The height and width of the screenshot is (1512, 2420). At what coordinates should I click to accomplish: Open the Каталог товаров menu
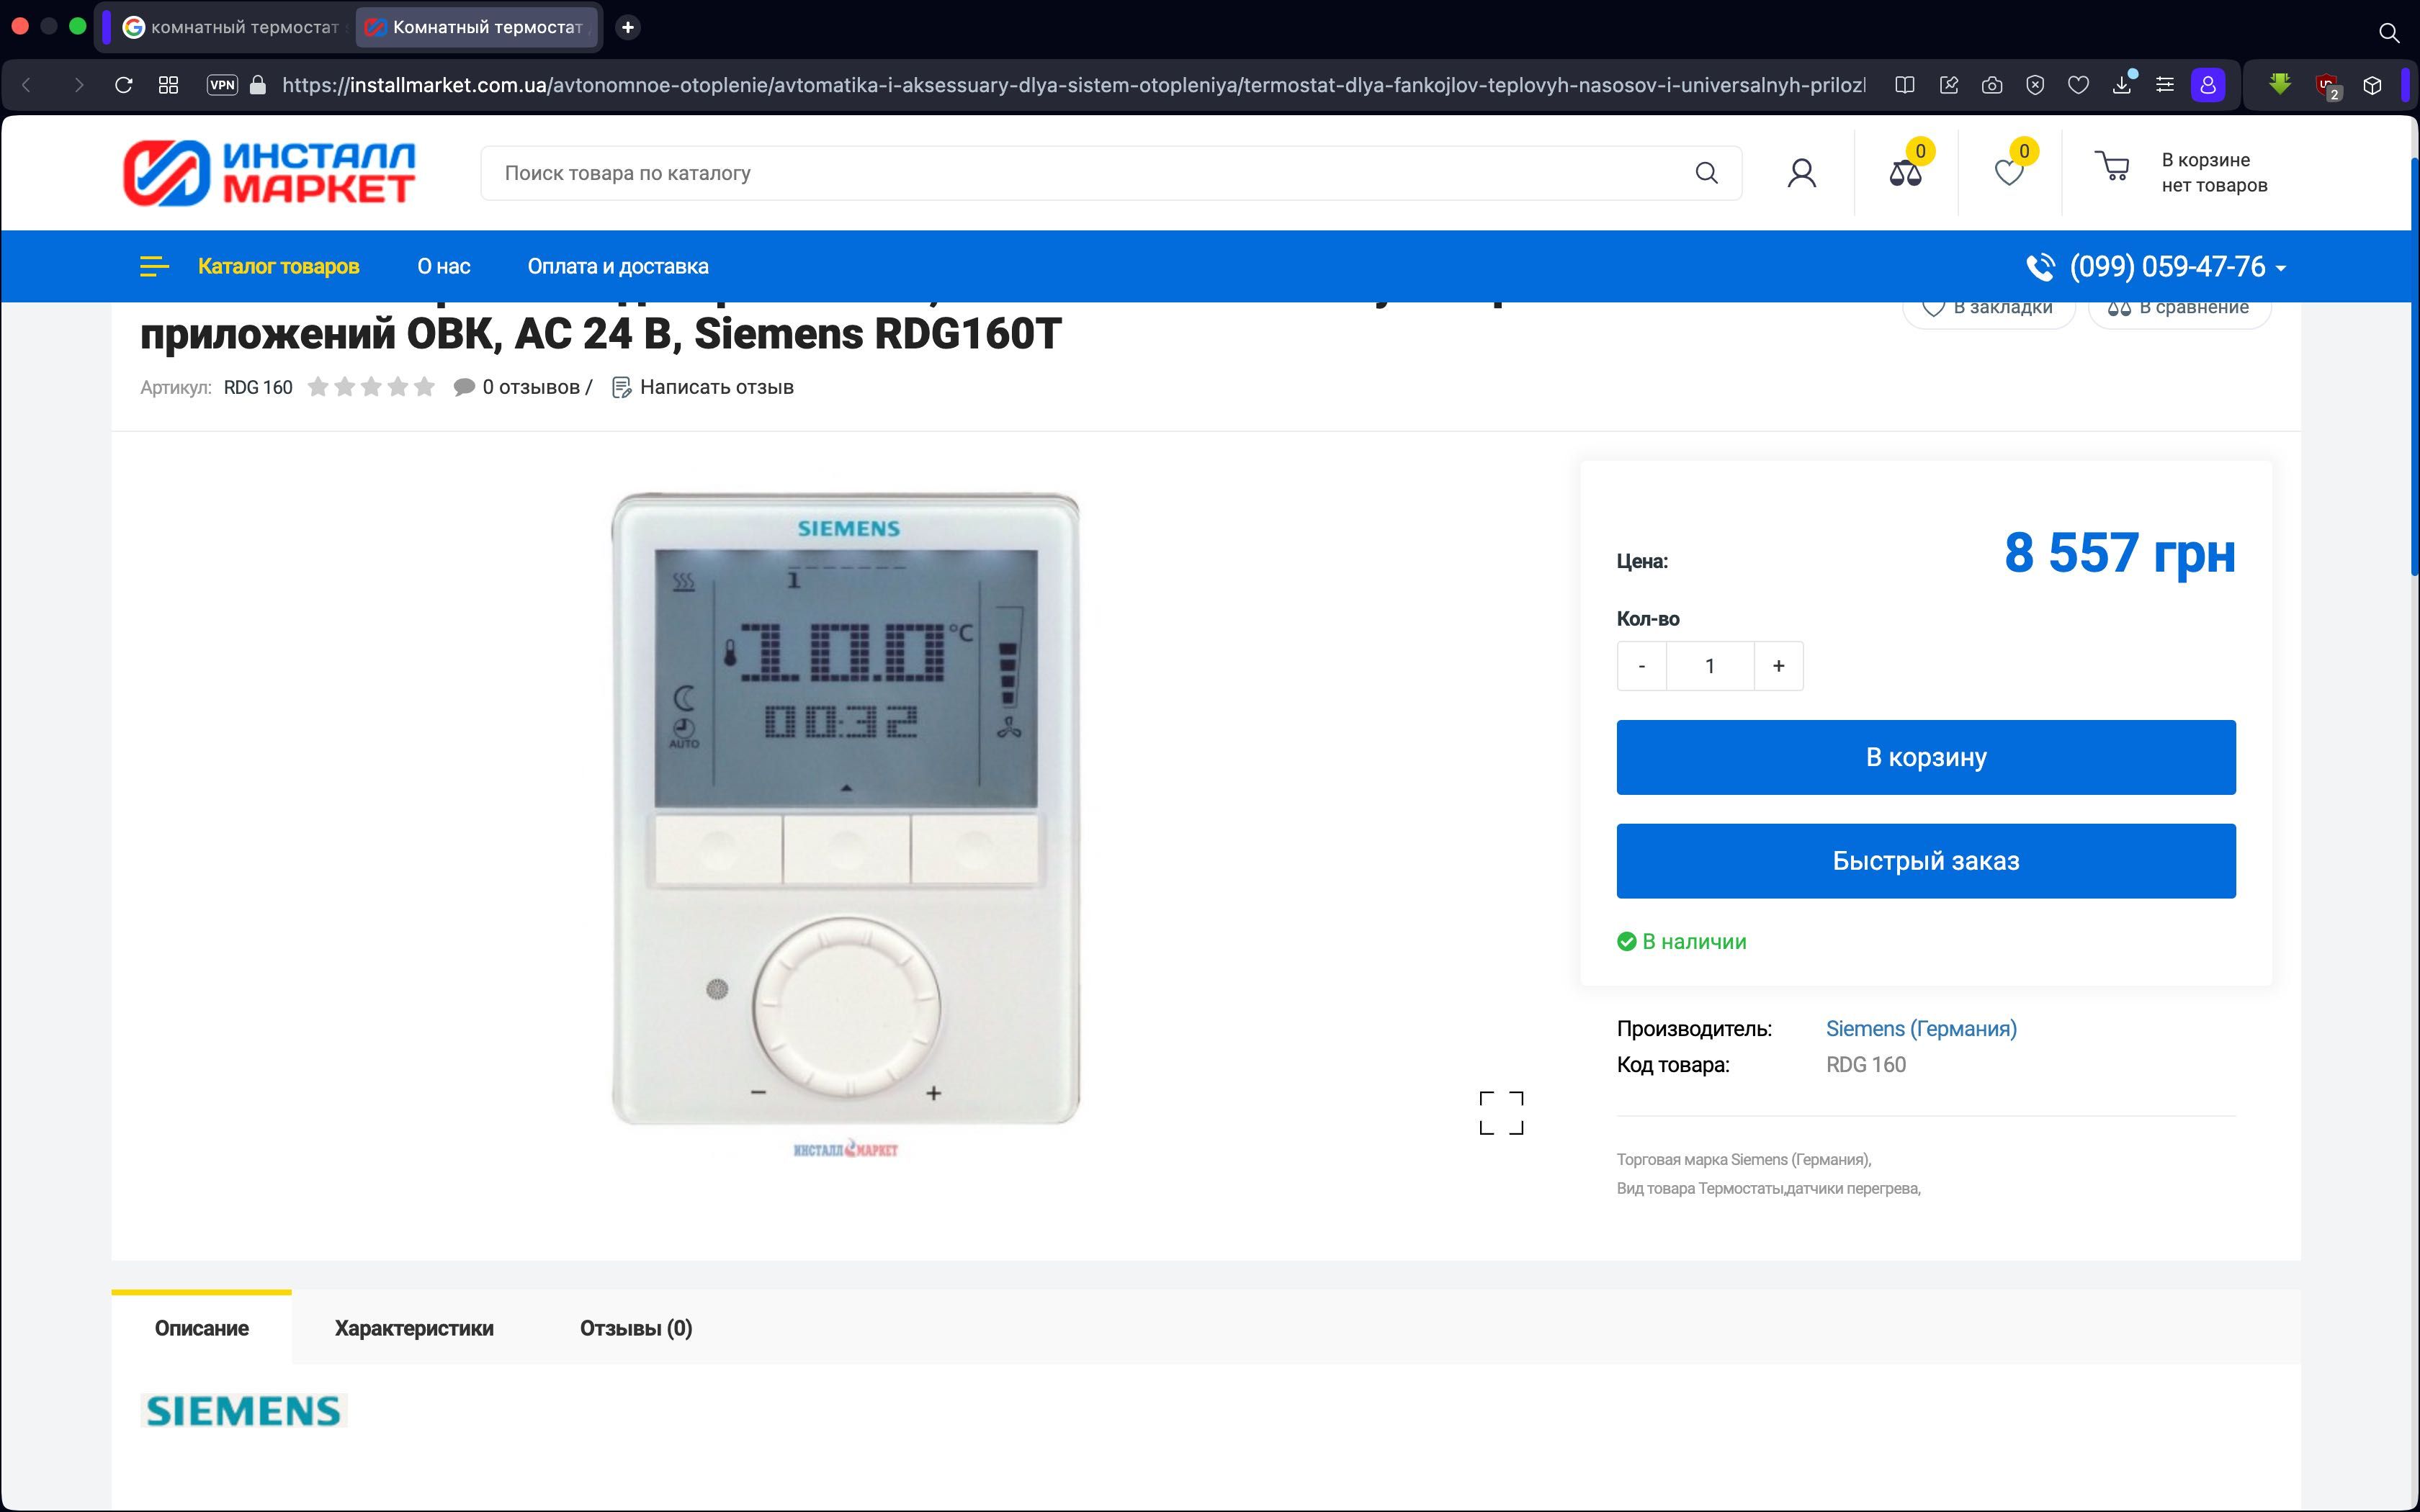point(278,266)
